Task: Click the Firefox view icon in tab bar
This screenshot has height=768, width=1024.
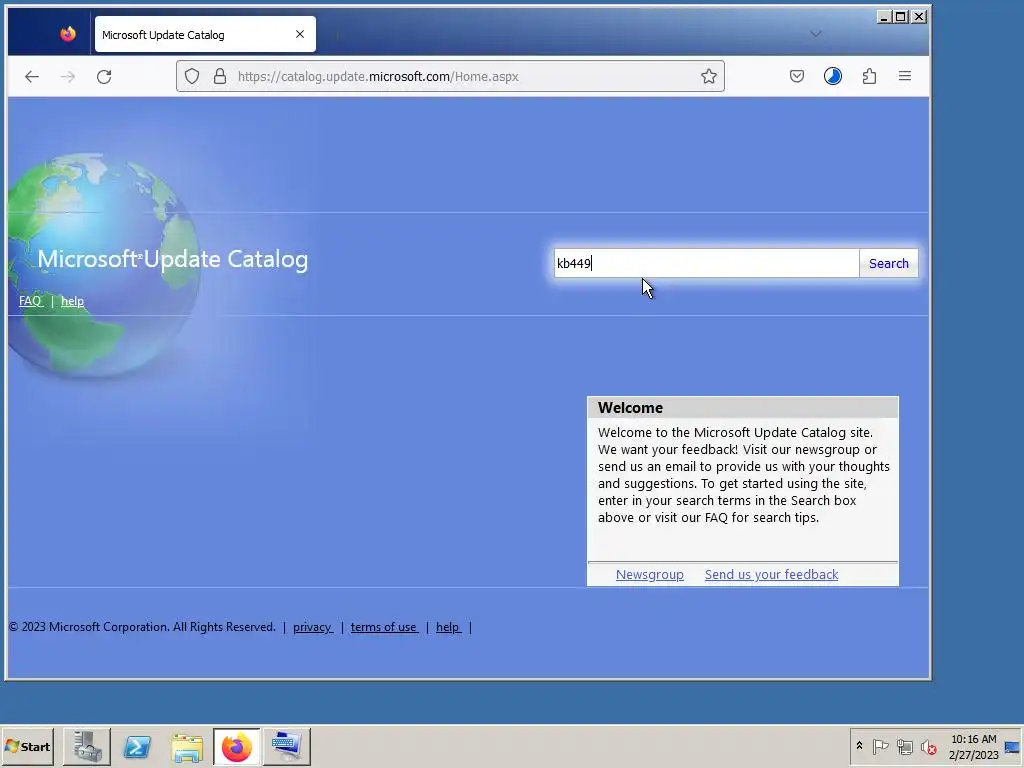Action: point(68,34)
